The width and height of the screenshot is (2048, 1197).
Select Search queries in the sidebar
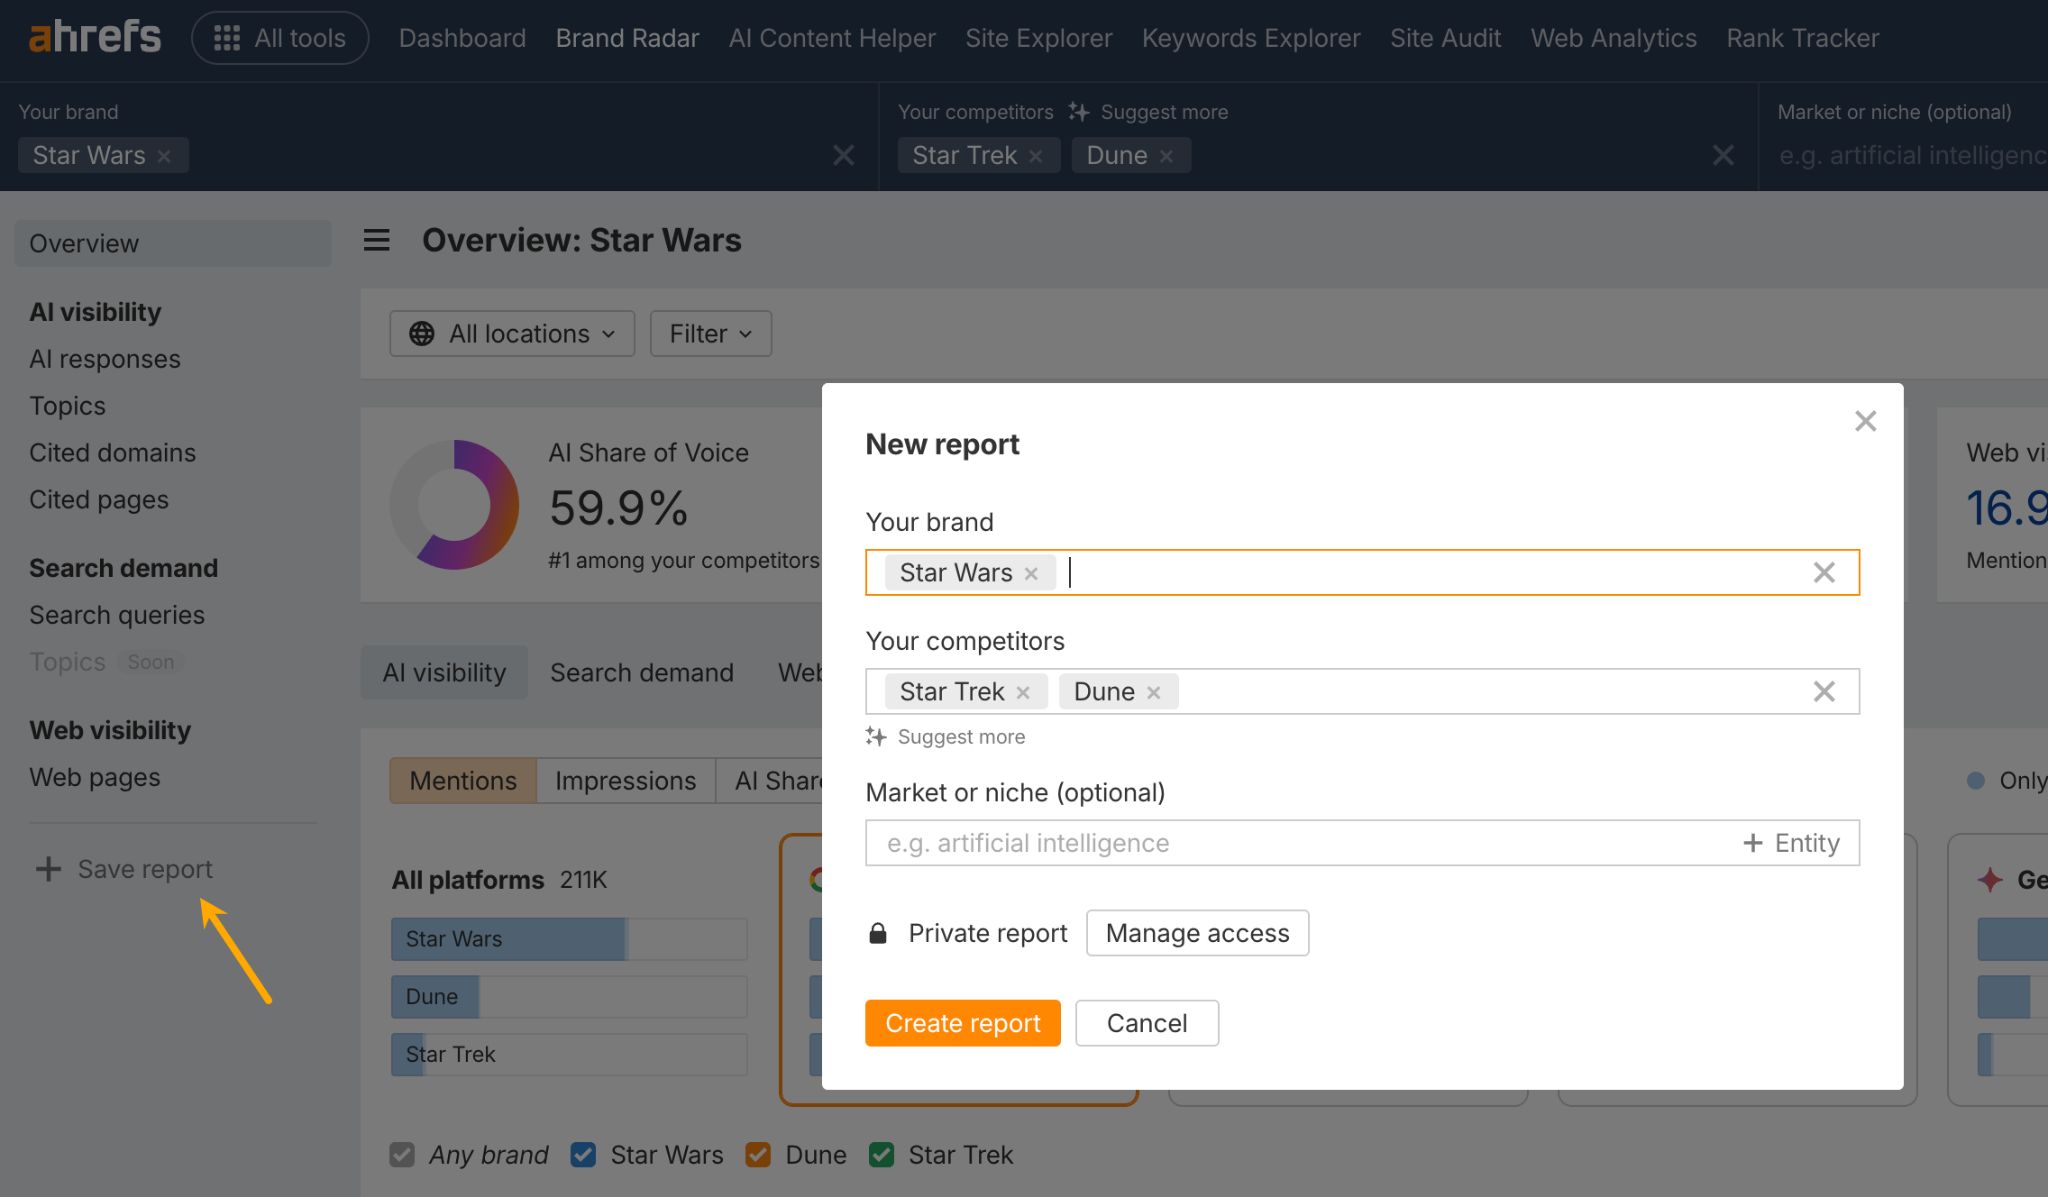coord(117,614)
